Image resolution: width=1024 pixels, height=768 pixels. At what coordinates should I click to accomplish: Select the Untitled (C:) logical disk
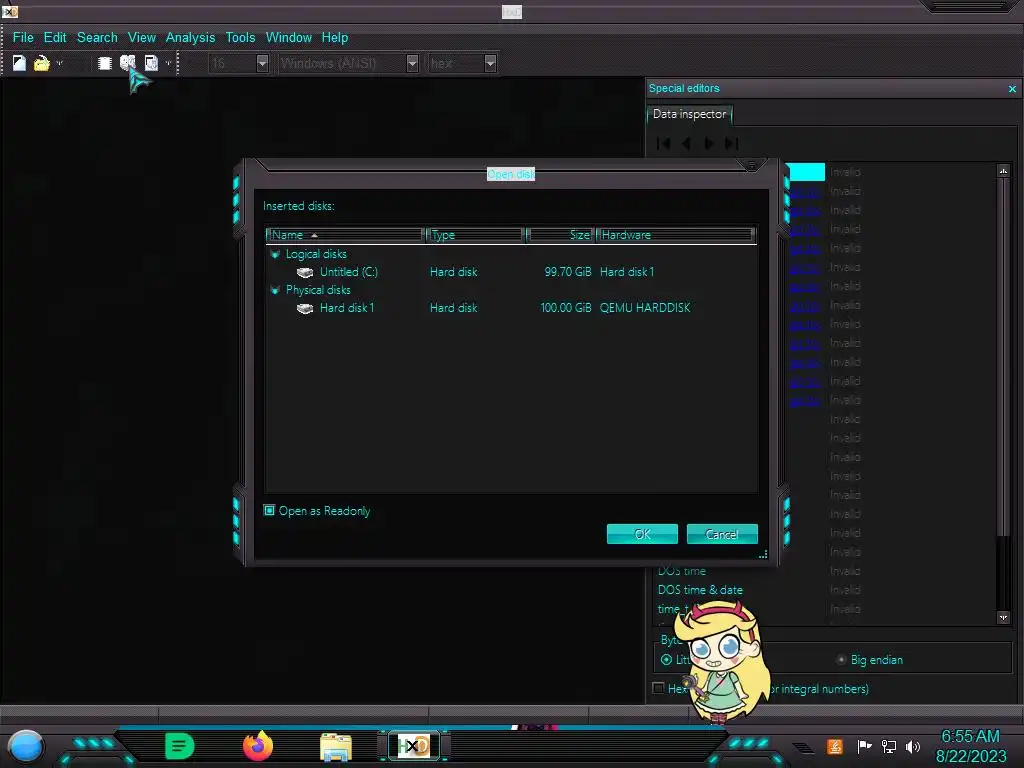click(x=349, y=272)
